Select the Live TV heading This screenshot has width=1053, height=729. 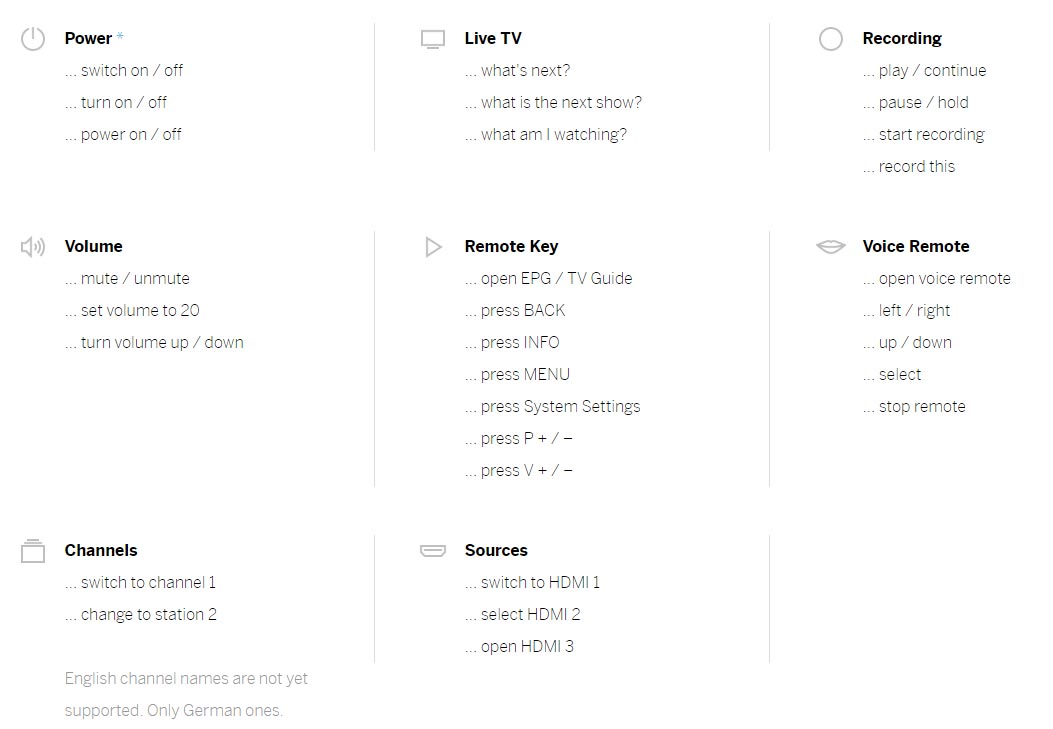tap(493, 38)
